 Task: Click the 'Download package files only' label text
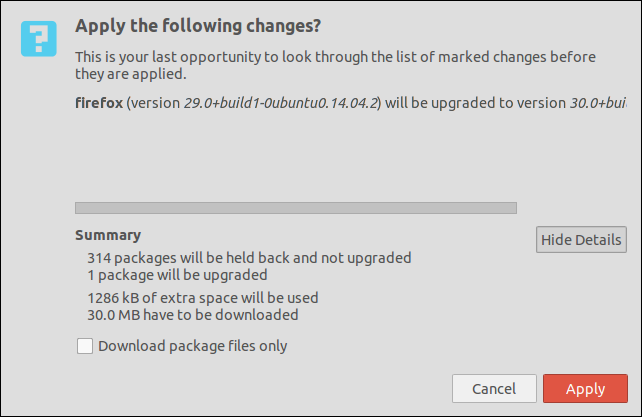click(192, 346)
